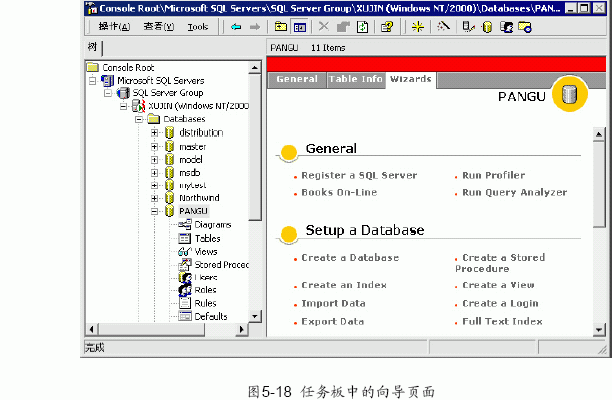Click the Rules node icon
The image size is (612, 400).
185,303
